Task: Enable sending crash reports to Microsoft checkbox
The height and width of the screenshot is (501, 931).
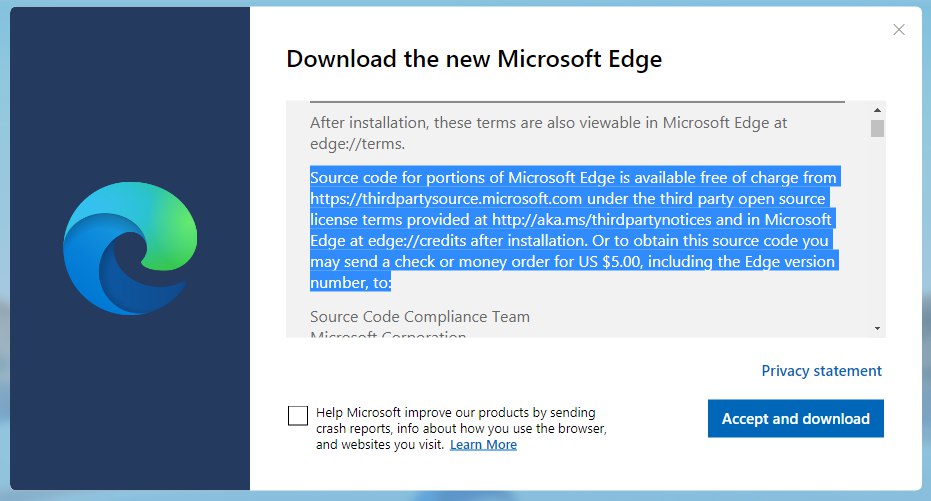Action: tap(297, 416)
